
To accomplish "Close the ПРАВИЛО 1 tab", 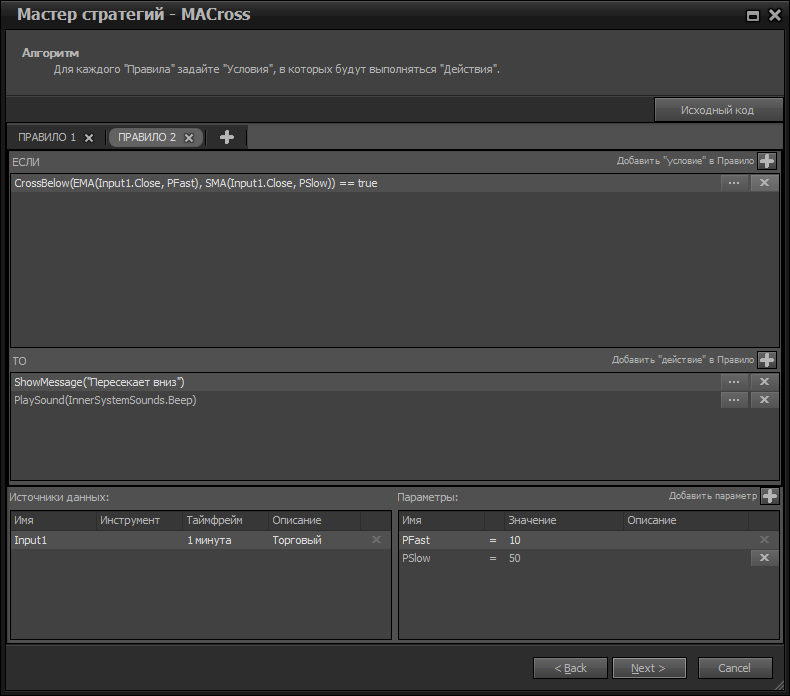I will (x=89, y=138).
